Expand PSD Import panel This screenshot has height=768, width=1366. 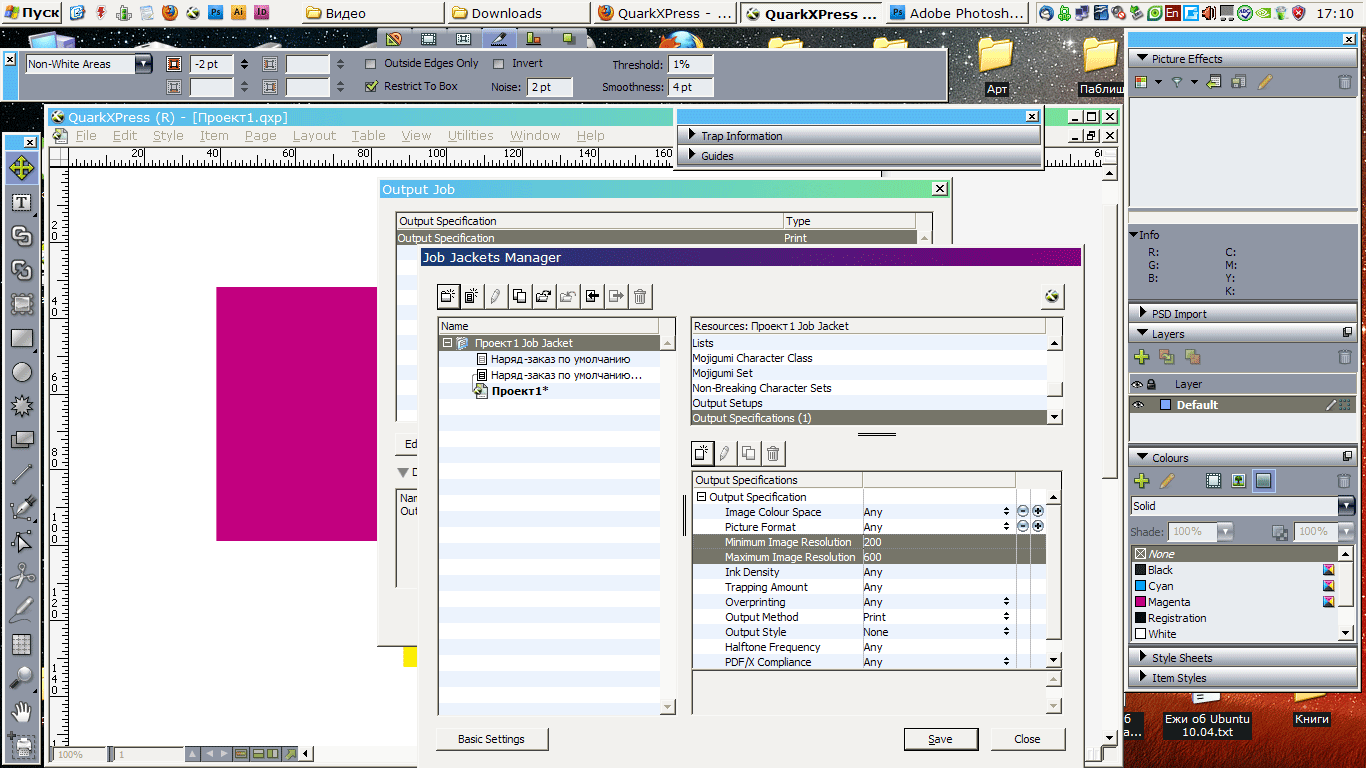pos(1143,313)
